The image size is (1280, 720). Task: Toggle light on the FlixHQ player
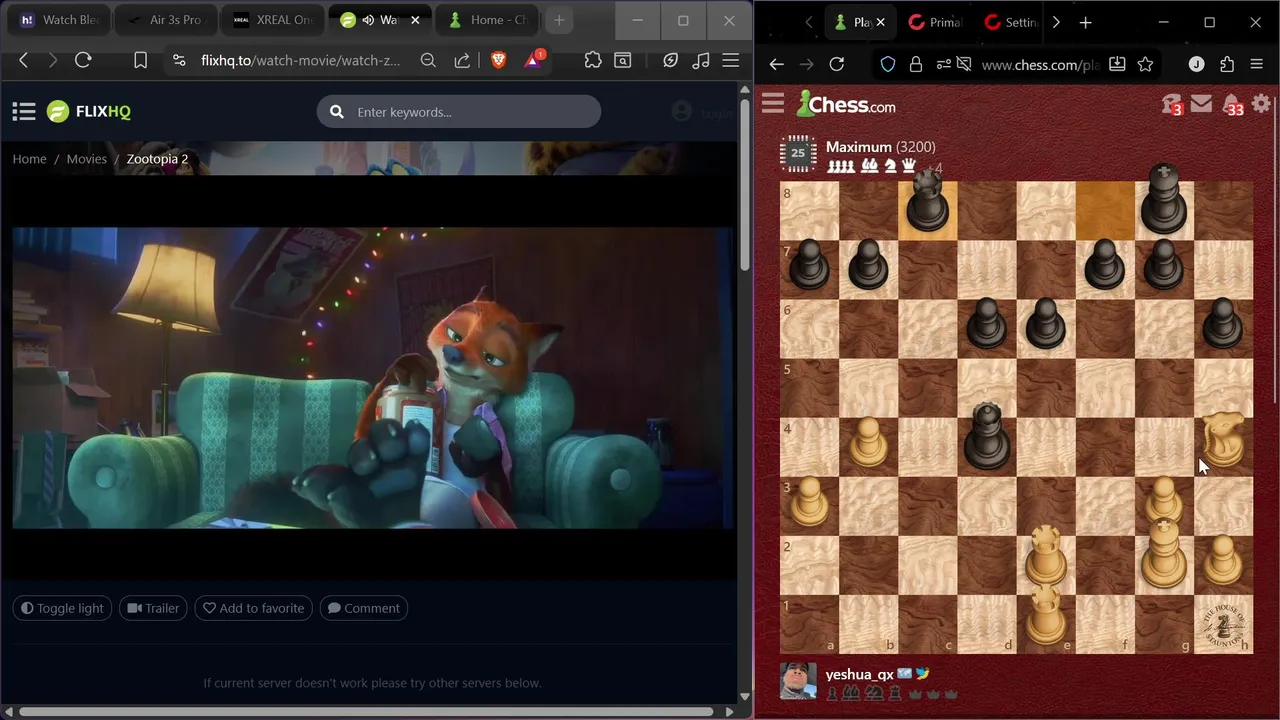(62, 608)
